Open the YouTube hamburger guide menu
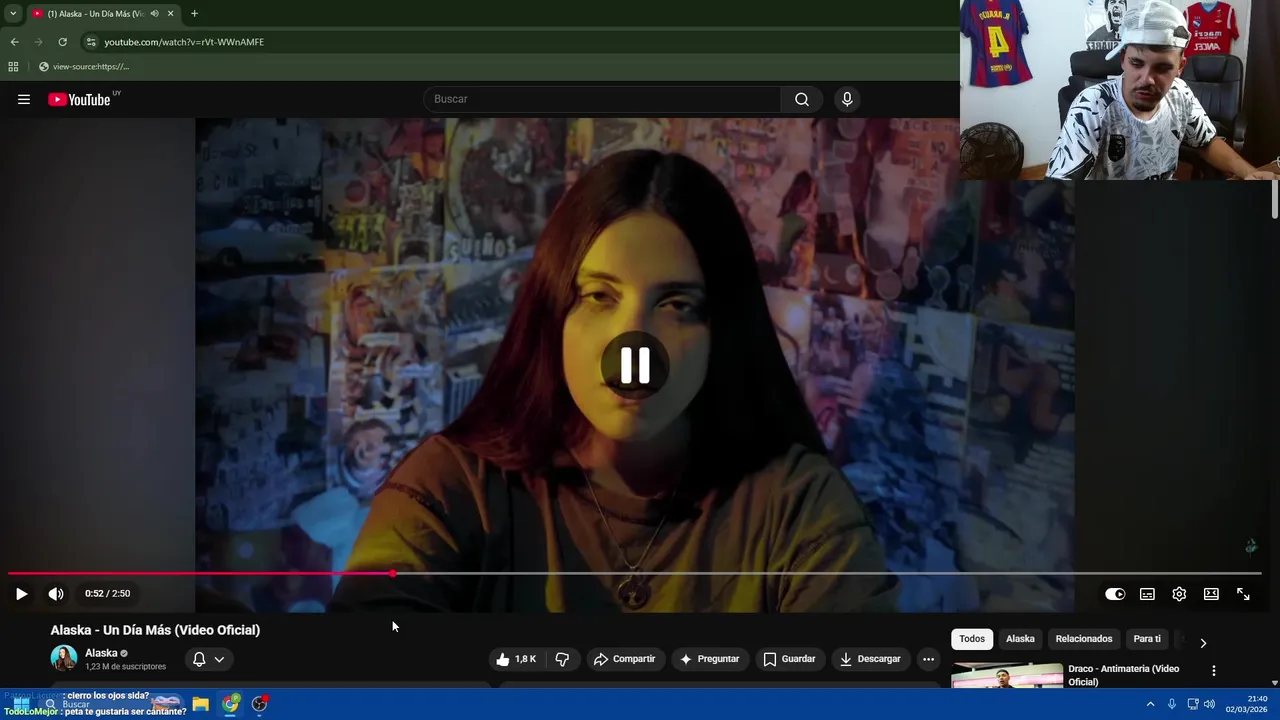 click(24, 99)
